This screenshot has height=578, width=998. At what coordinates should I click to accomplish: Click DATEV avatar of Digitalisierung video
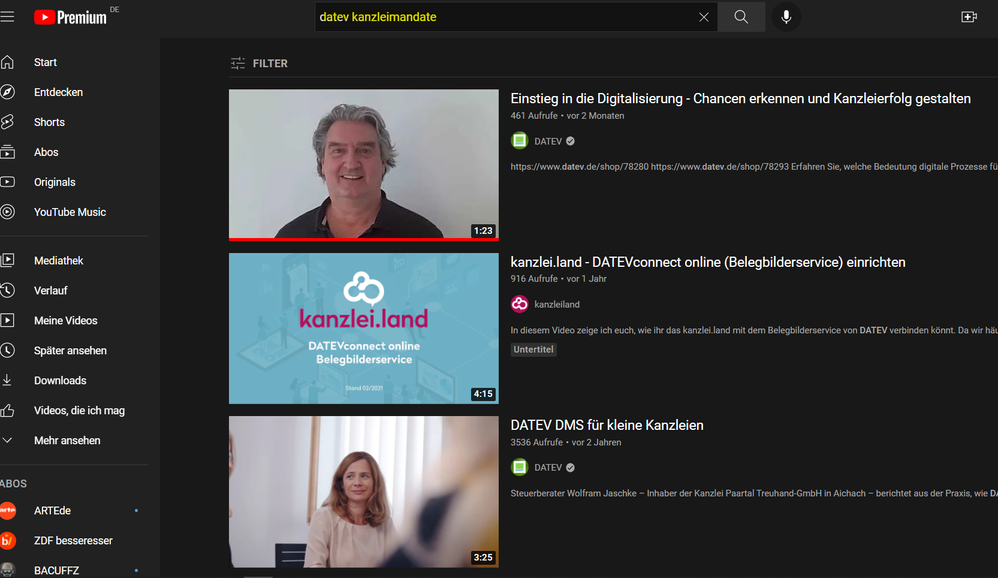519,141
